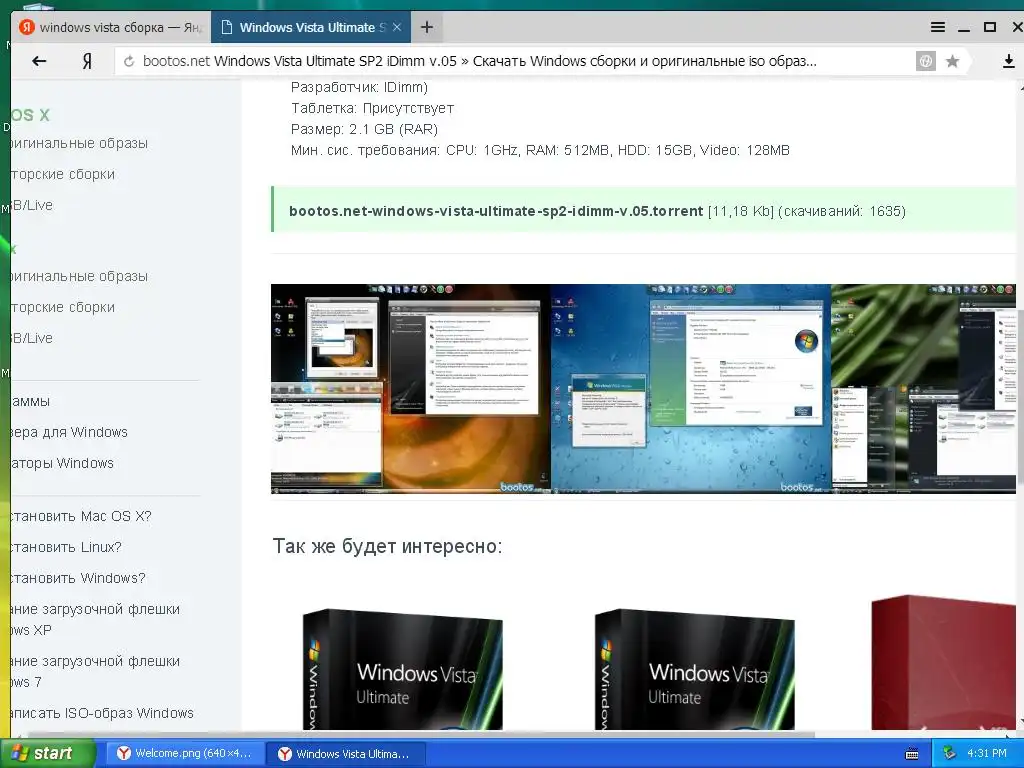Open the page protection/translate icon in address bar
Viewport: 1024px width, 768px height.
925,61
